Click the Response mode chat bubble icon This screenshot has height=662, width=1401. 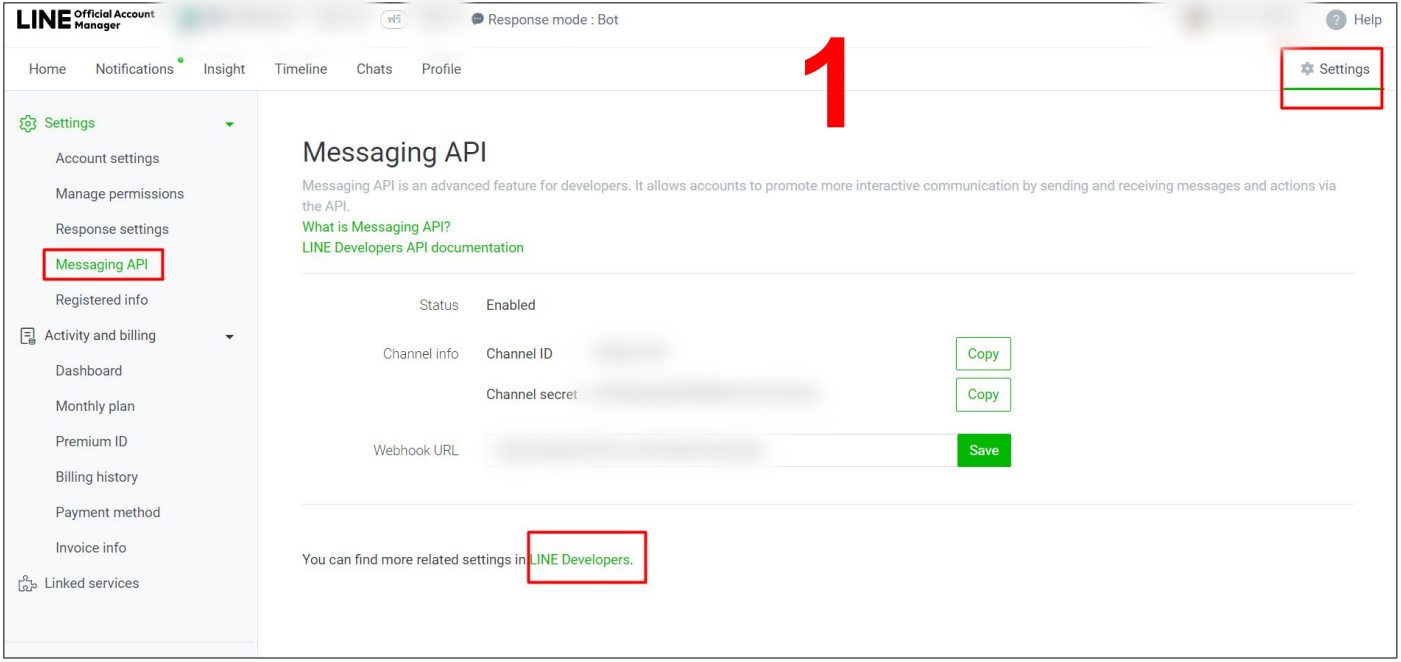(478, 20)
